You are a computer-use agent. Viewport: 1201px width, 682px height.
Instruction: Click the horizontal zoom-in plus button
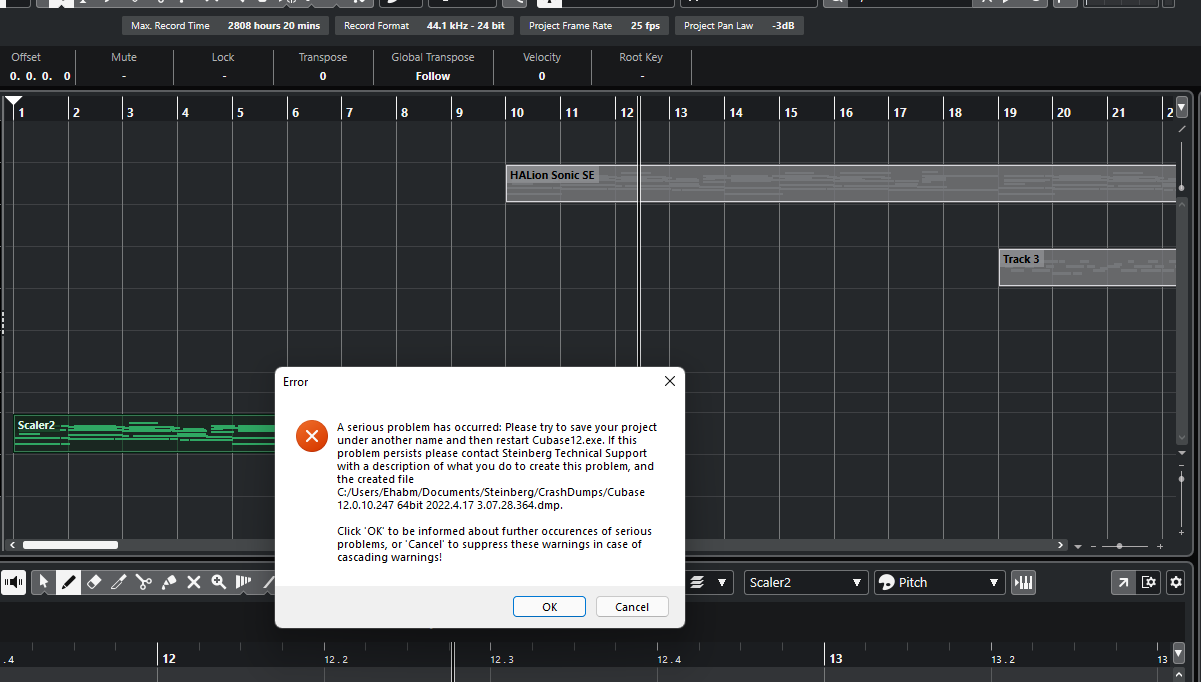pyautogui.click(x=1160, y=546)
